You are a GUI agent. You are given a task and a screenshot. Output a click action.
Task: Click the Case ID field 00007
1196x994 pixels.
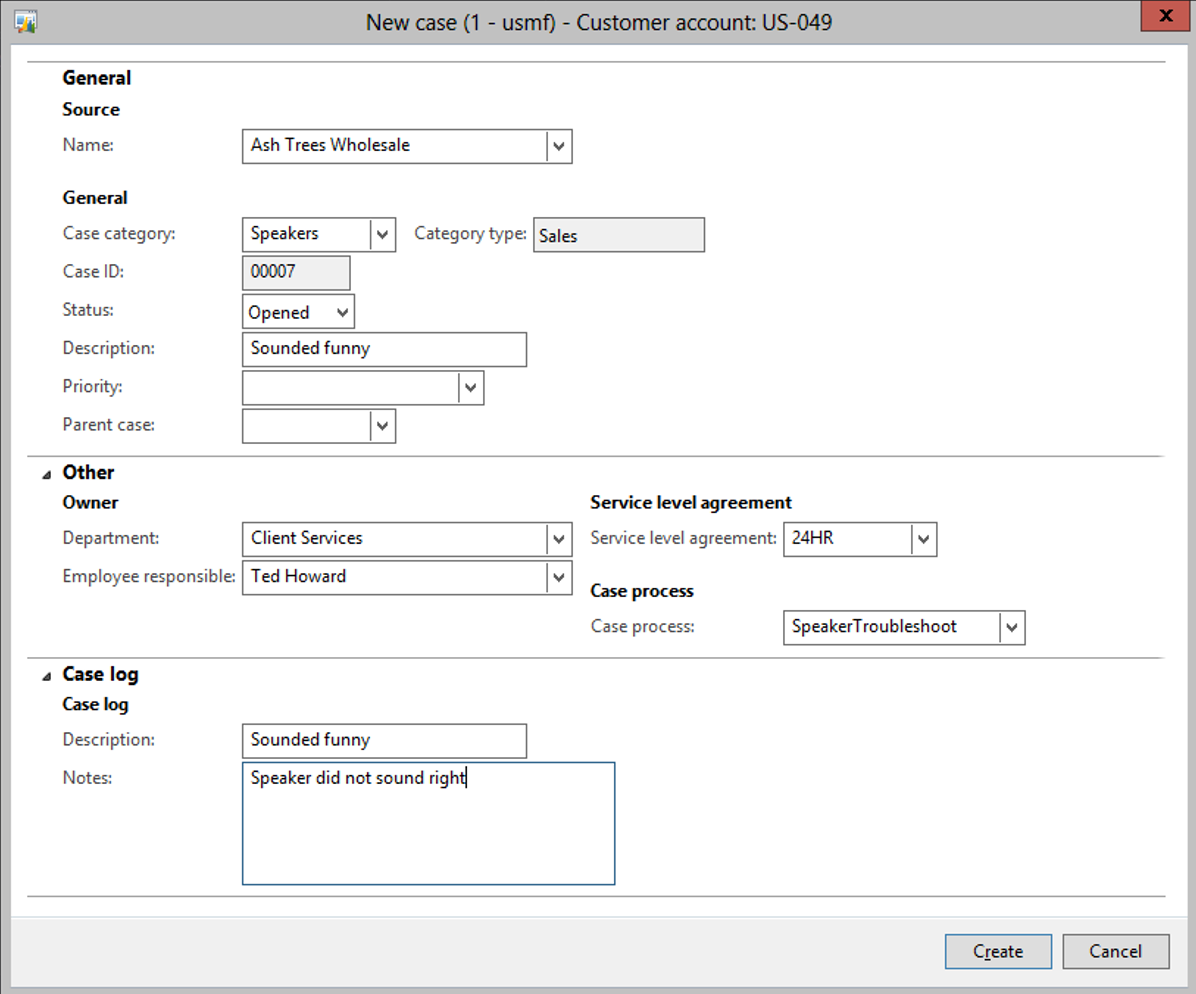(x=296, y=272)
